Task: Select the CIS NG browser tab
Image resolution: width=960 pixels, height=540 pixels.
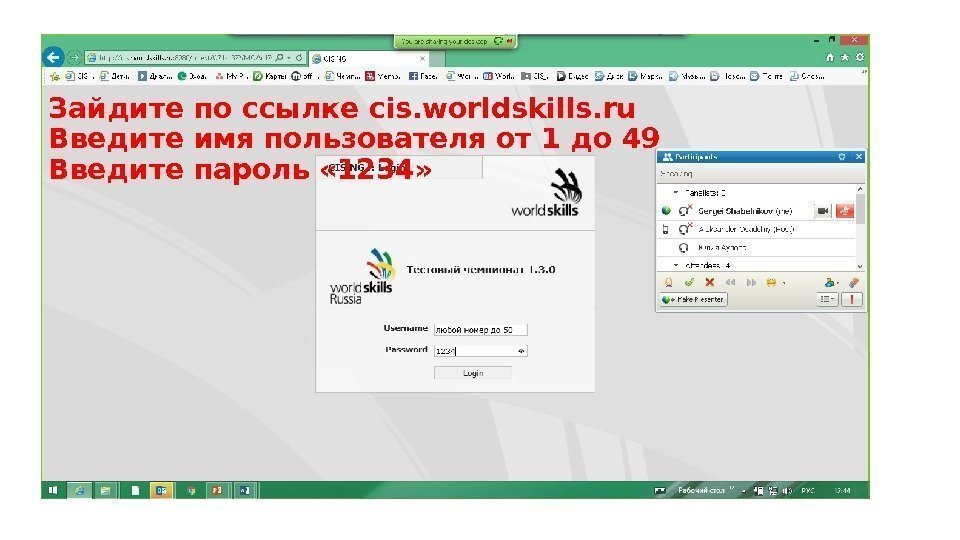Action: [x=369, y=59]
